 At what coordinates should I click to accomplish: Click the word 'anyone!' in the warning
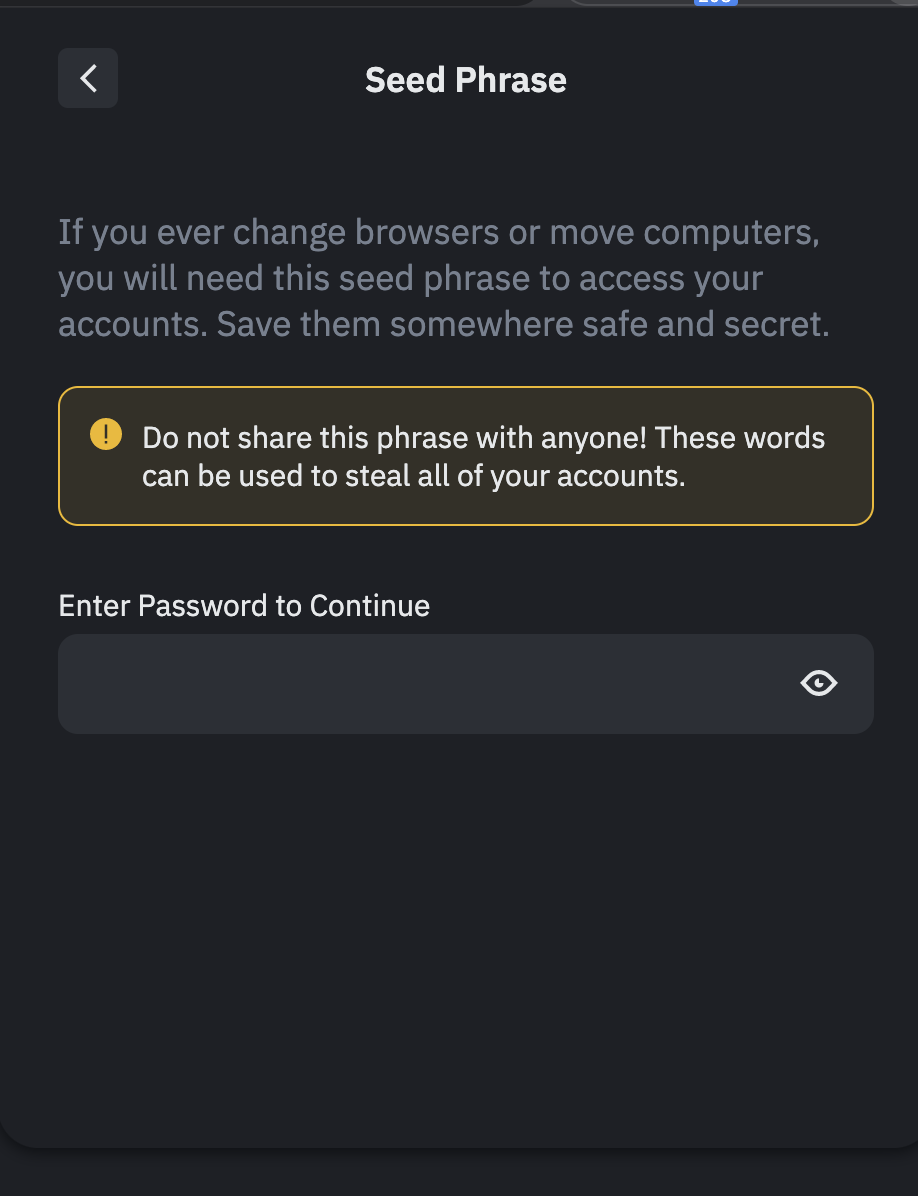[x=594, y=438]
